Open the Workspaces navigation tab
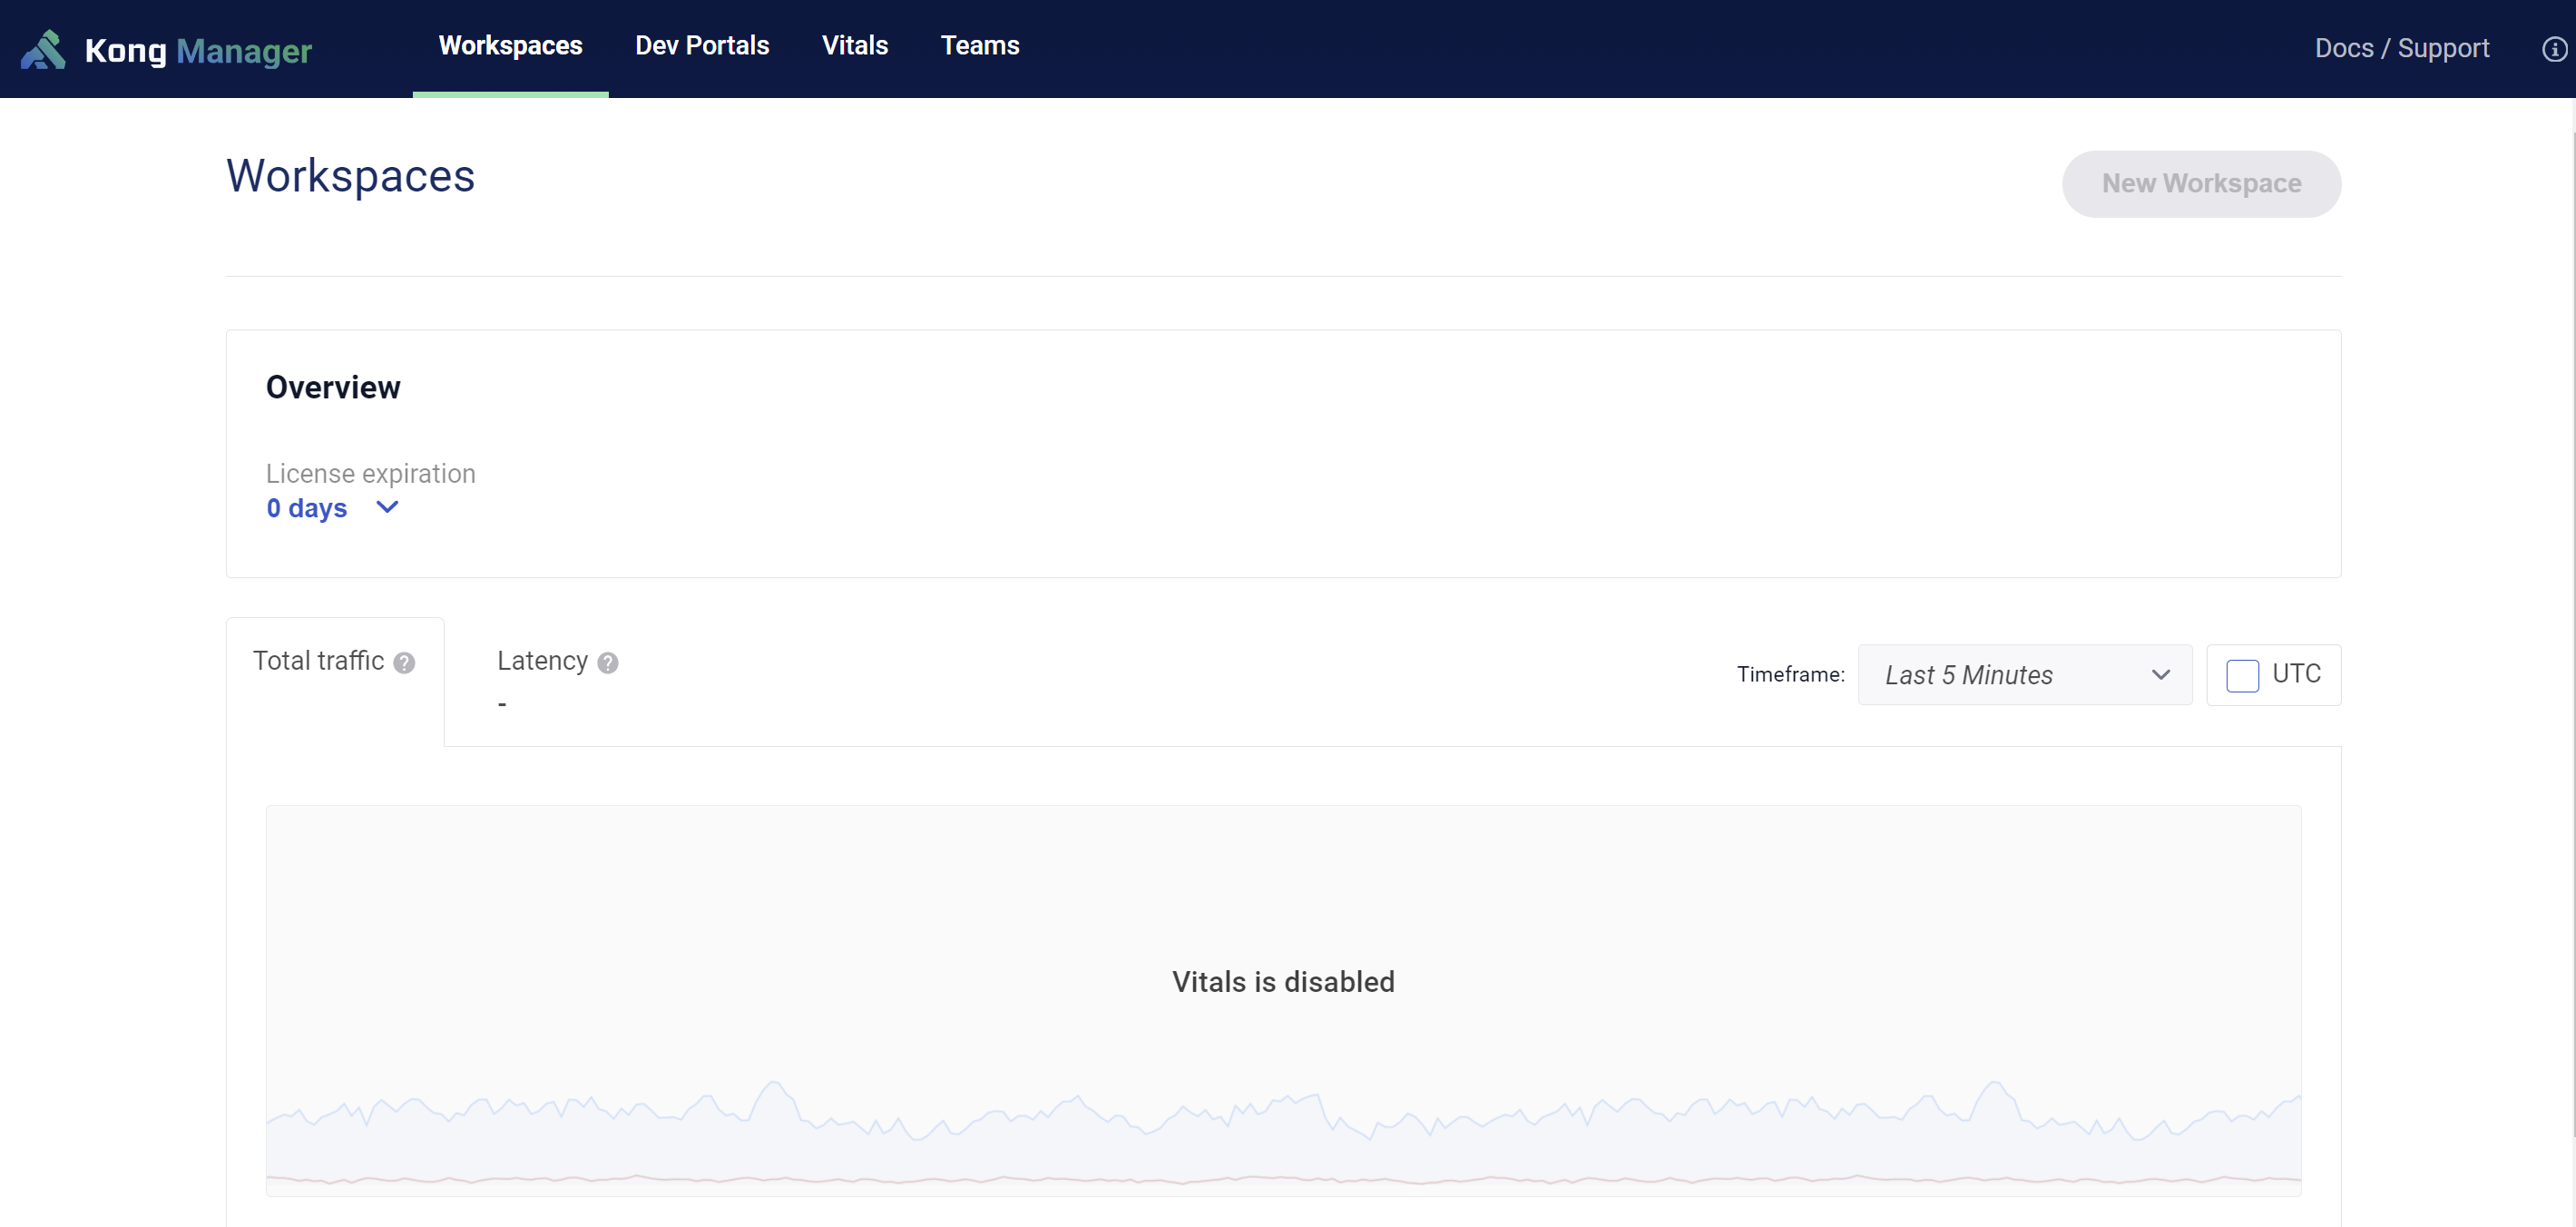This screenshot has width=2576, height=1227. coord(510,46)
